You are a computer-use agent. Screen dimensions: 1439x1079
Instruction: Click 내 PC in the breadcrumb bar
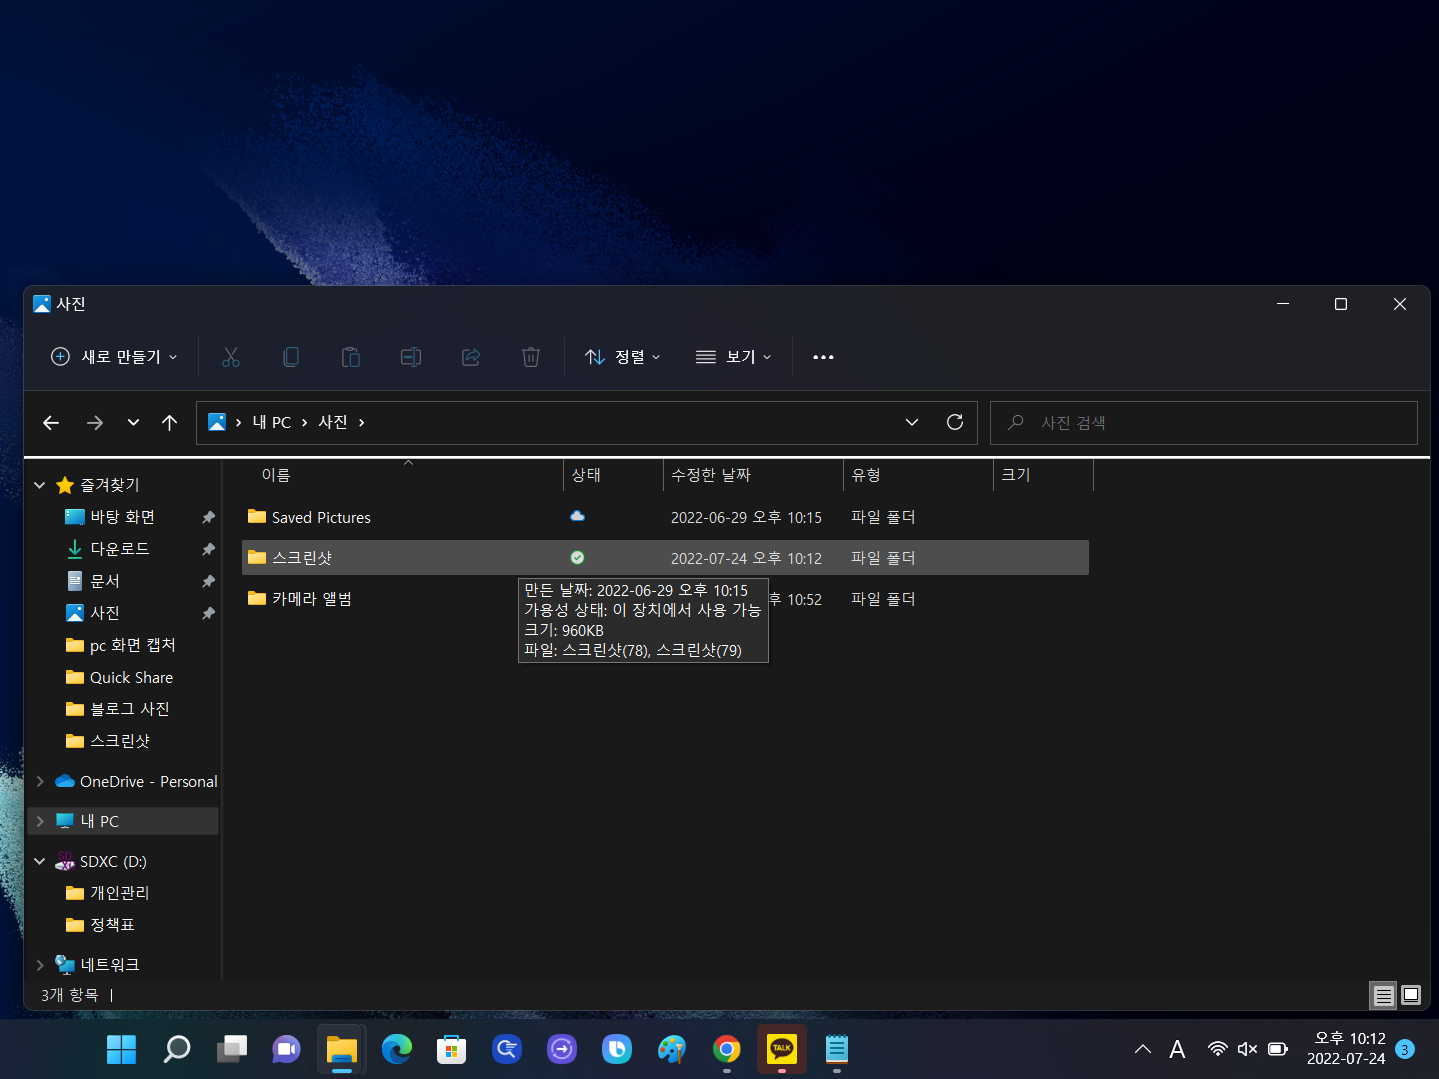(270, 422)
